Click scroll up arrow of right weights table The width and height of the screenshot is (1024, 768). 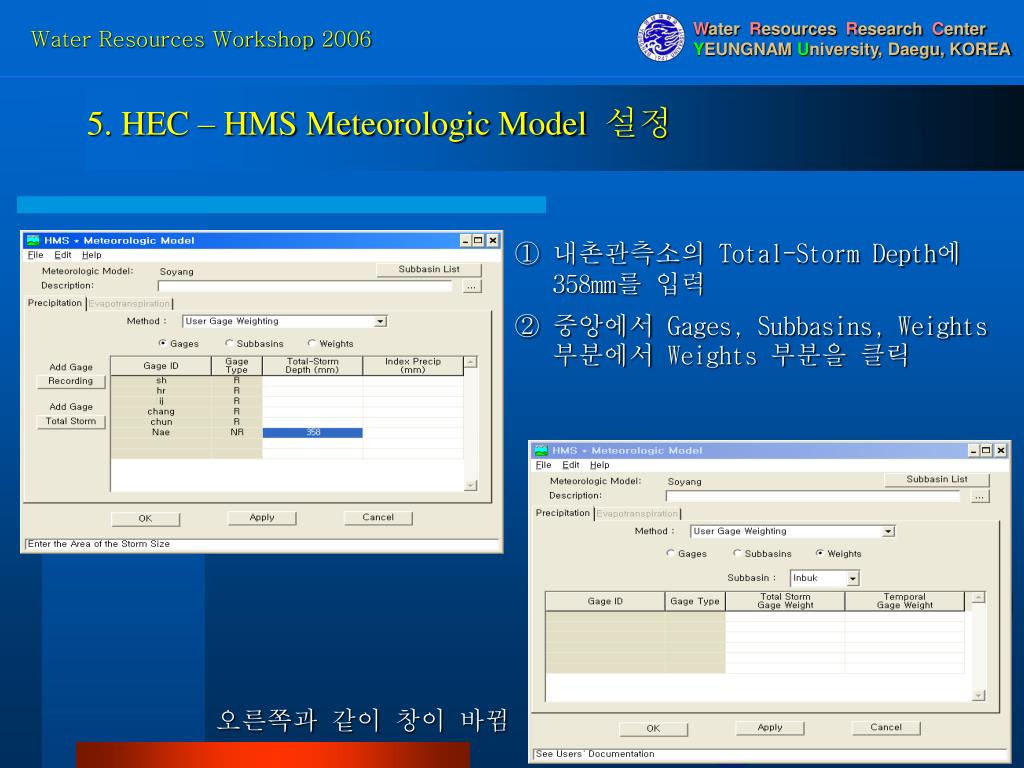[x=978, y=597]
